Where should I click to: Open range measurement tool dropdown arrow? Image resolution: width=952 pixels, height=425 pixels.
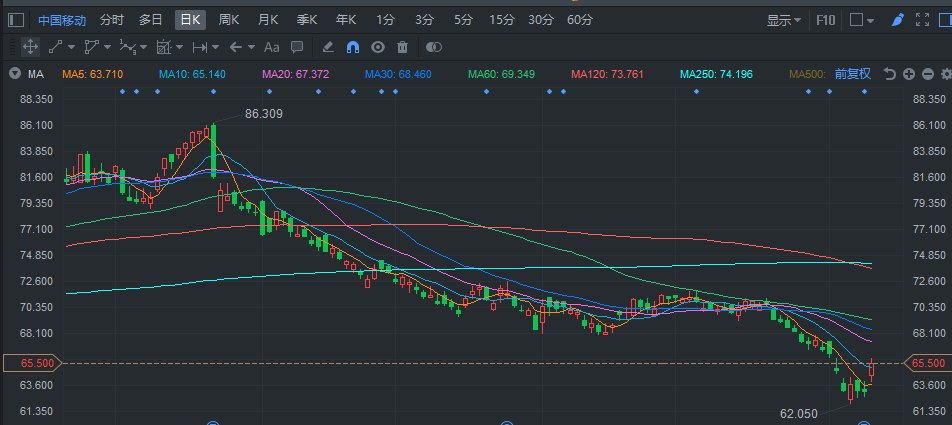pyautogui.click(x=216, y=47)
